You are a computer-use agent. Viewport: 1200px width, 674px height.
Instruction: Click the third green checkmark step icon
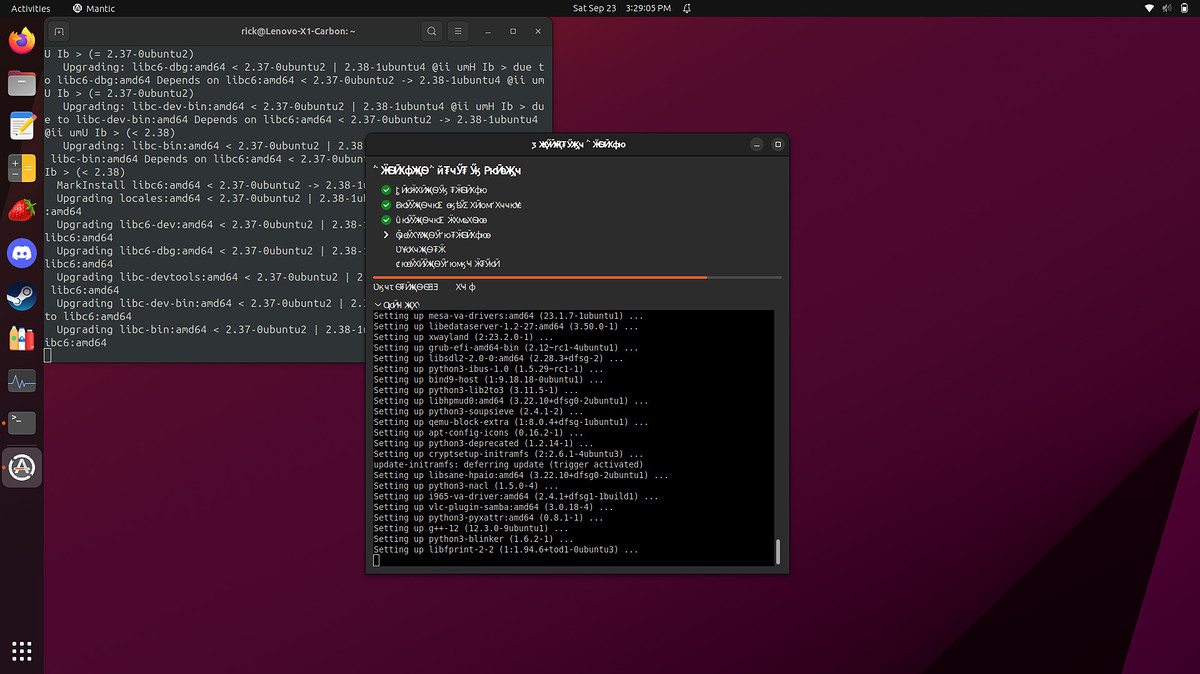coord(386,219)
